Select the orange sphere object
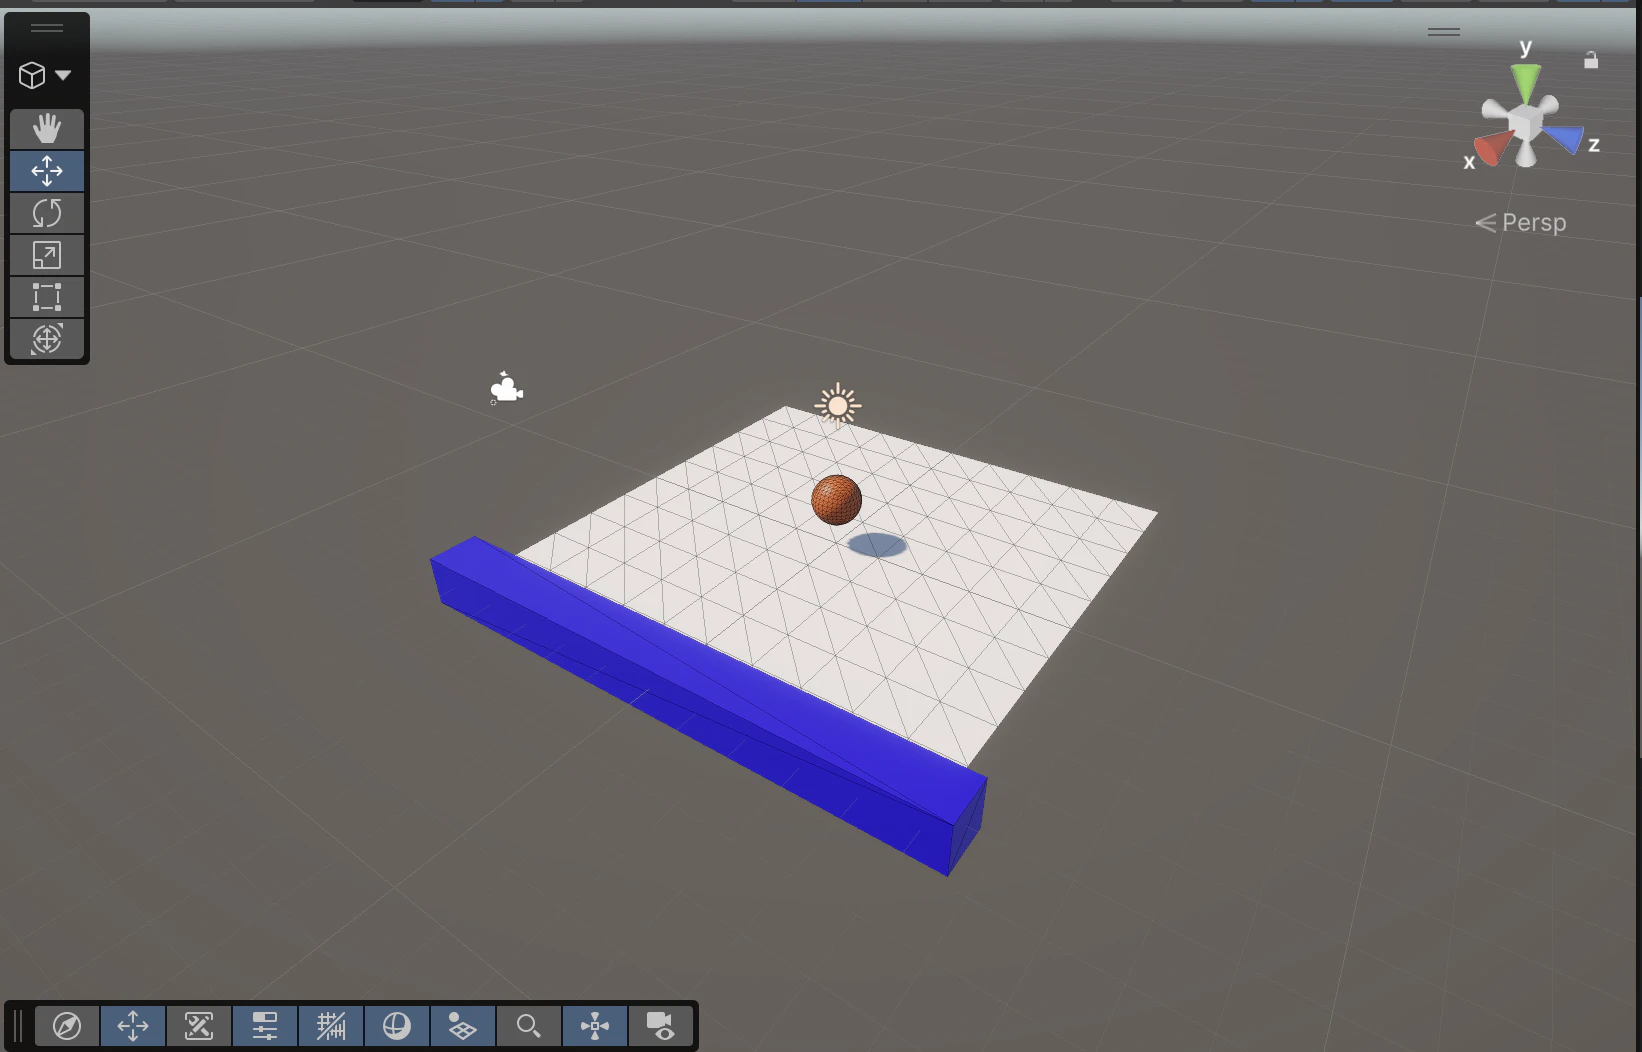Screen dimensions: 1642x1052 836,499
